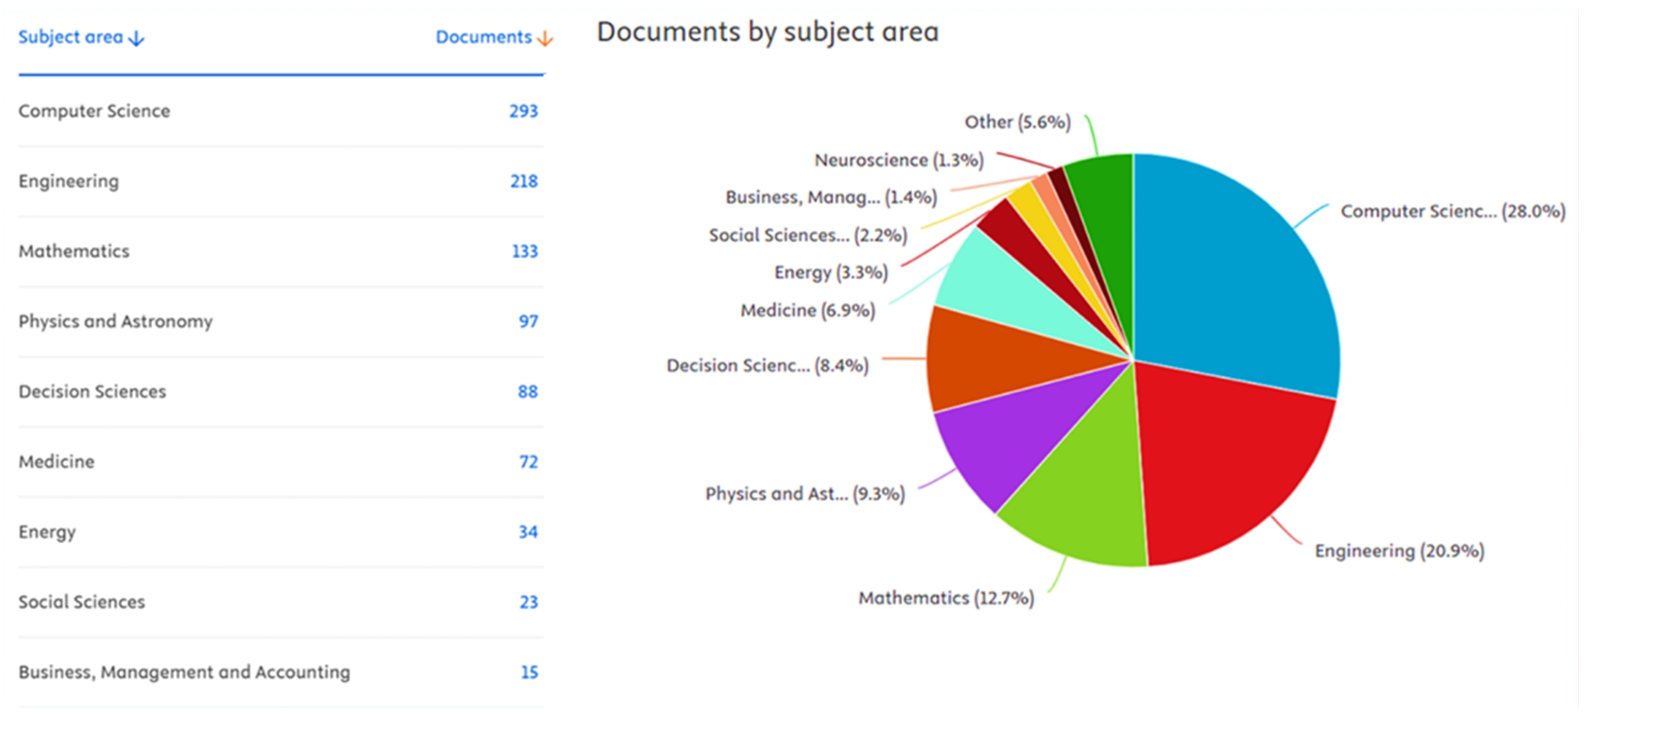Click the Decision Scienc... (8.4%) chart label
Screen dimensions: 1661x730
[768, 366]
